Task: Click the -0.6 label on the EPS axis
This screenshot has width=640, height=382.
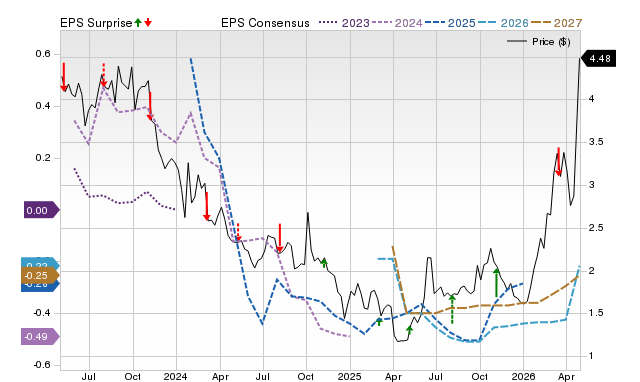Action: (x=42, y=364)
